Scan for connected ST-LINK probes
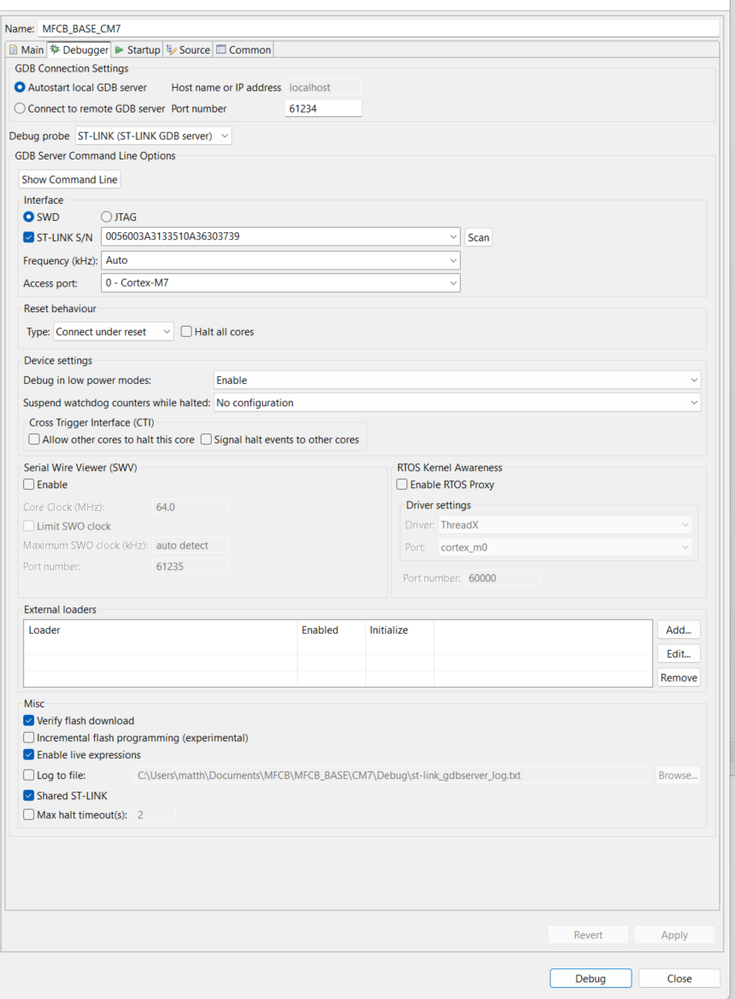Viewport: 735px width, 999px height. click(x=477, y=237)
